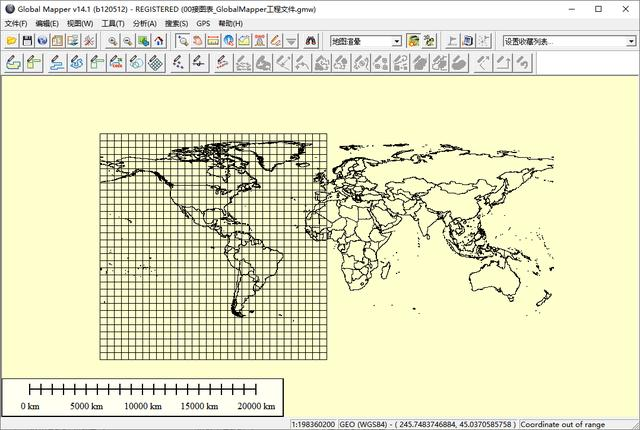Click the Home view house icon

tap(159, 41)
